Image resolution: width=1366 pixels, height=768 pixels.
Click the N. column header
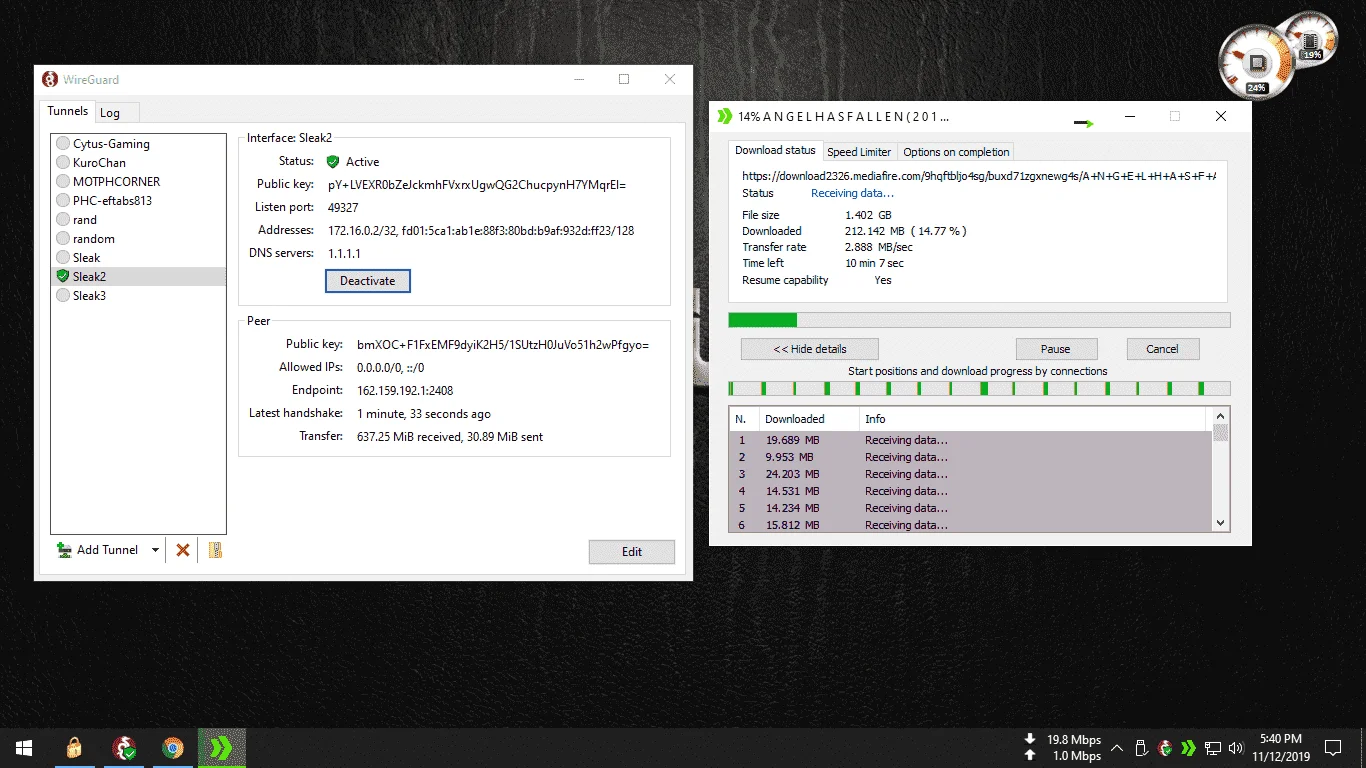[743, 419]
